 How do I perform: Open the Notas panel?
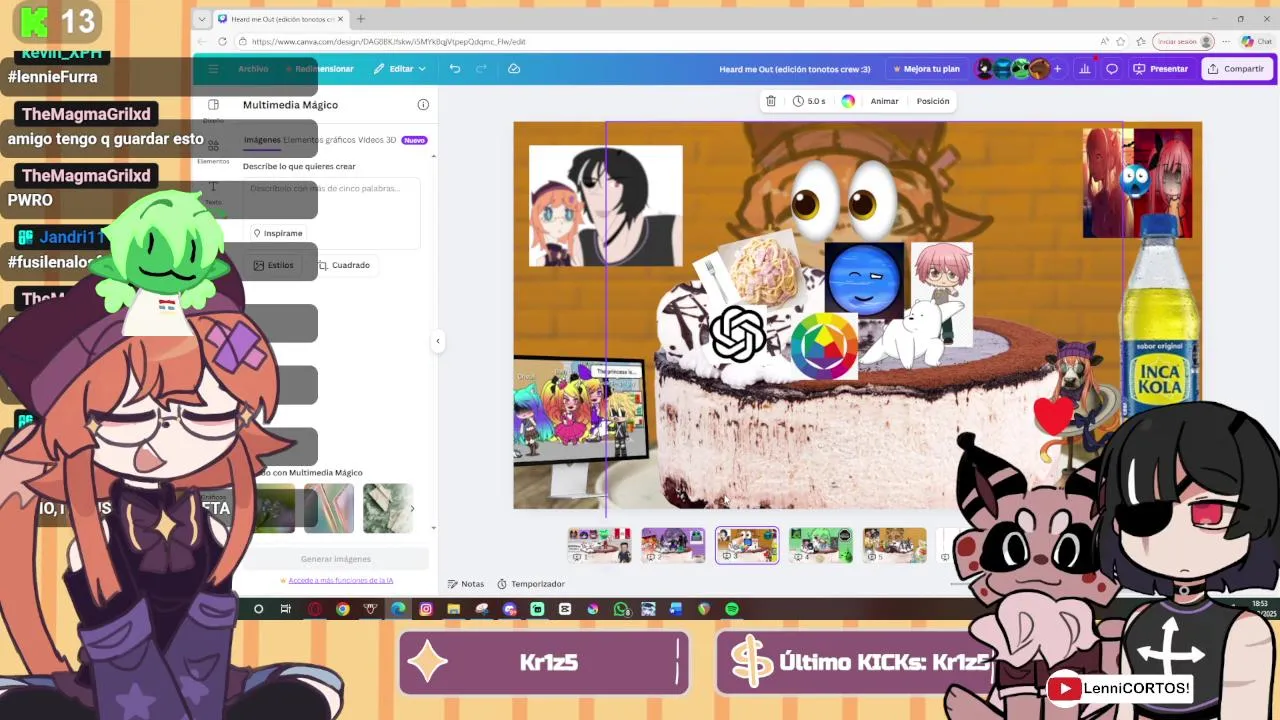tap(466, 584)
